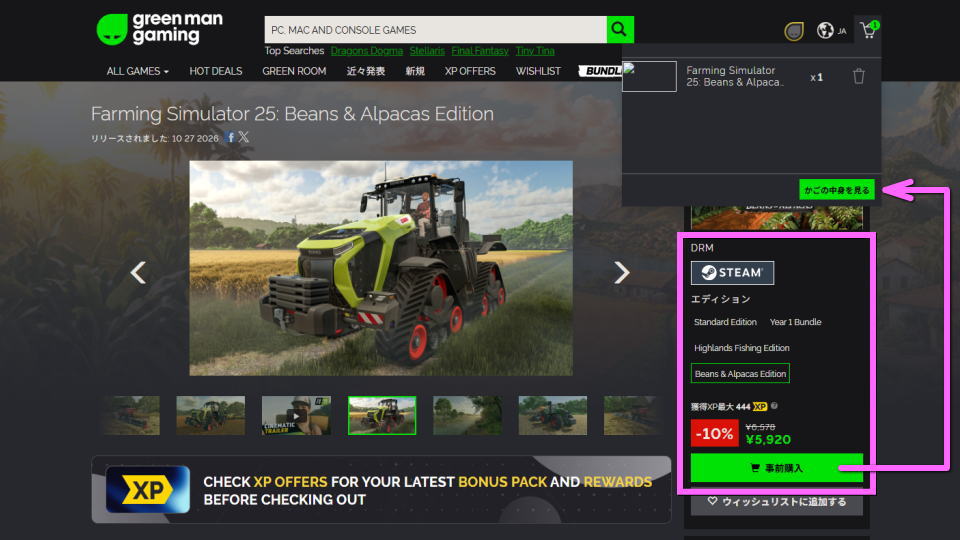Open the XP OFFERS menu item

(x=470, y=71)
